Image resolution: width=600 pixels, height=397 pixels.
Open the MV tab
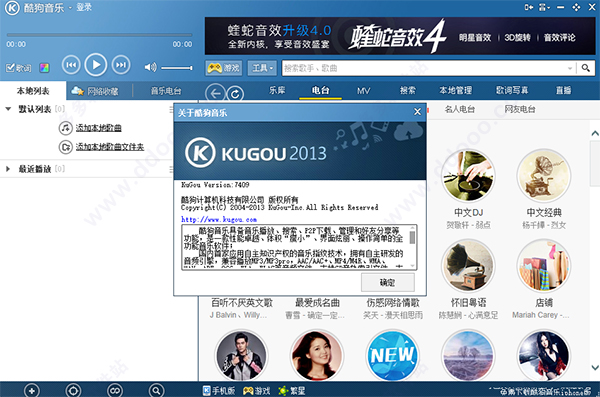[x=364, y=91]
